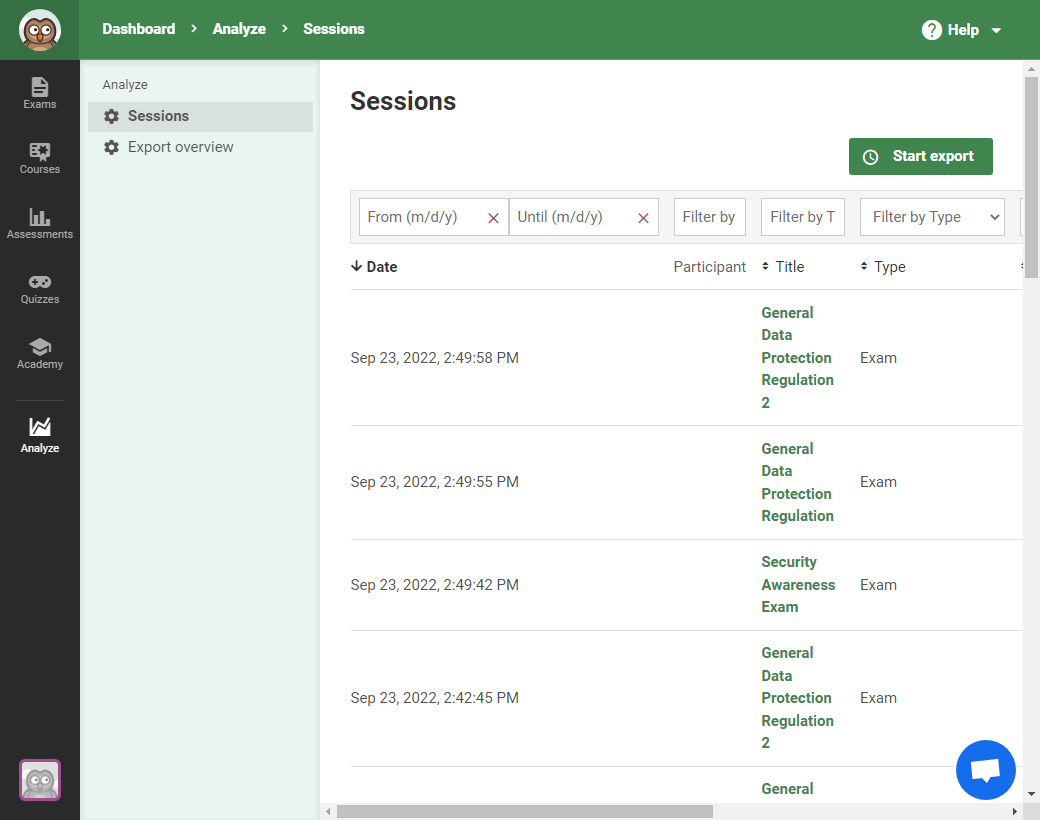Image resolution: width=1040 pixels, height=820 pixels.
Task: Open the live chat bubble
Action: click(985, 770)
